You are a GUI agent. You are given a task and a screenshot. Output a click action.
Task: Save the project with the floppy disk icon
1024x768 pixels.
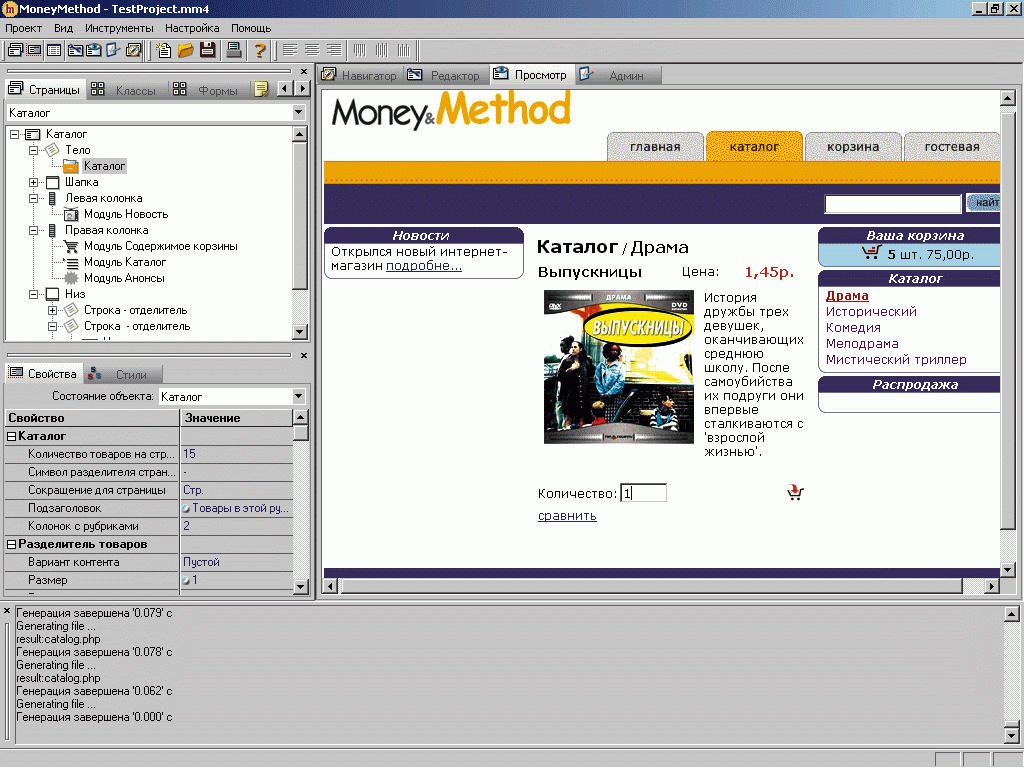point(208,50)
